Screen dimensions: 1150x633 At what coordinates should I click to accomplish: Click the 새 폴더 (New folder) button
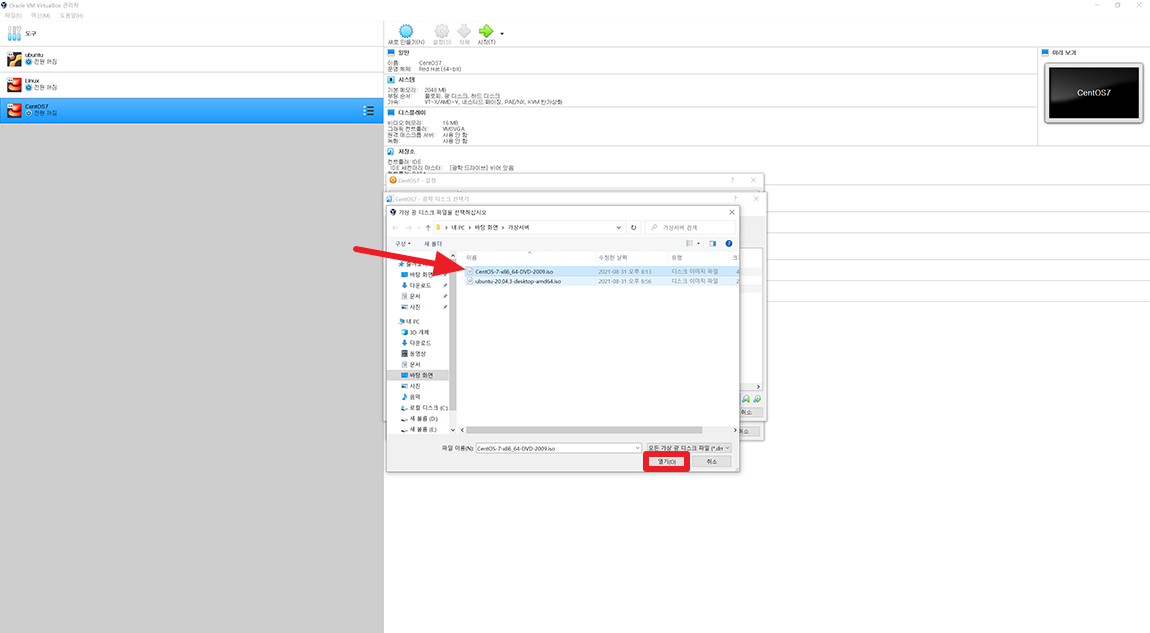coord(433,244)
